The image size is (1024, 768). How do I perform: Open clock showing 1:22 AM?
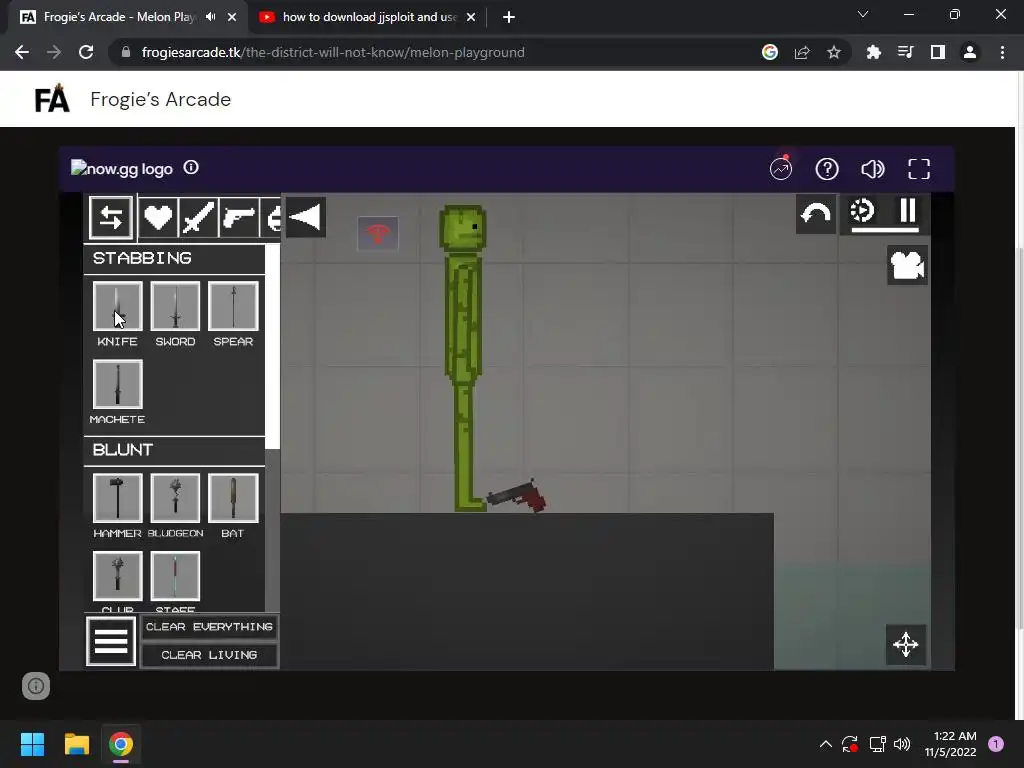coord(950,744)
